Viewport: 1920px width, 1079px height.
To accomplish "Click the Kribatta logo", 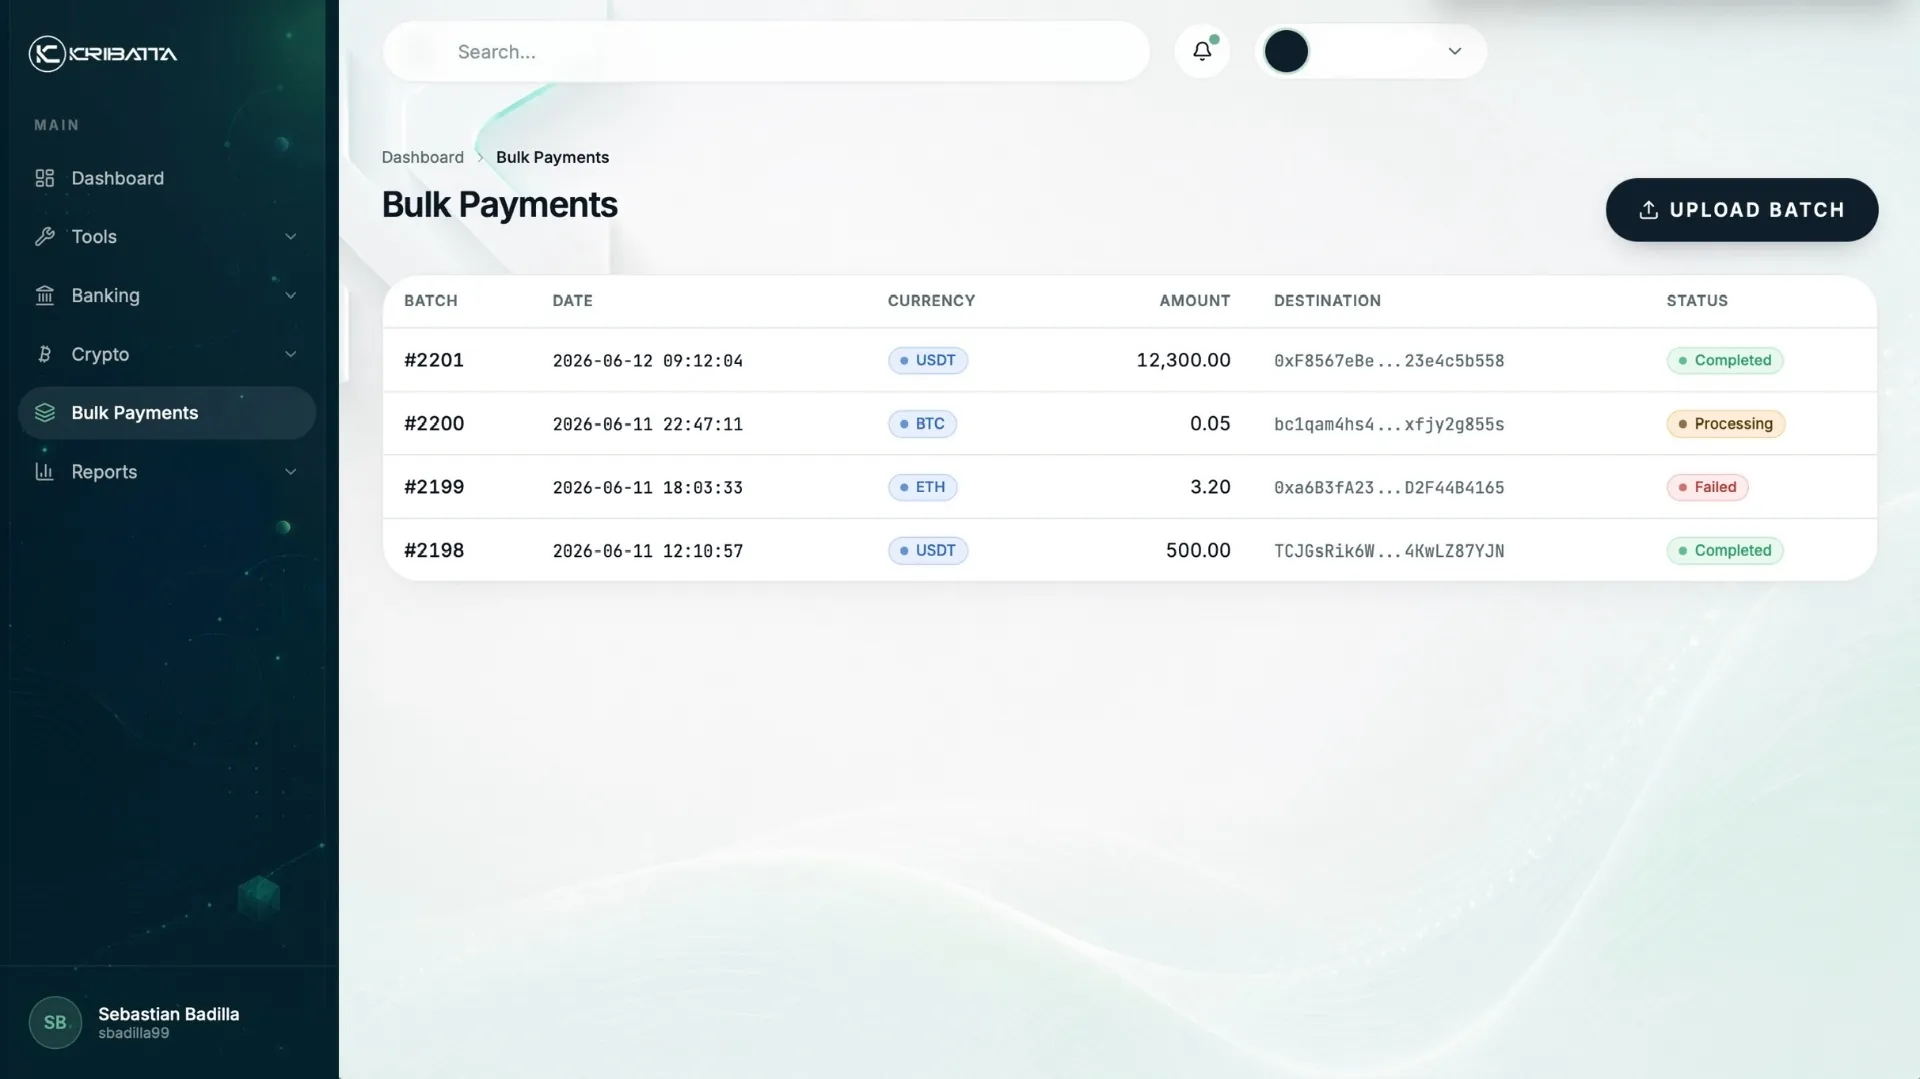I will pyautogui.click(x=103, y=53).
